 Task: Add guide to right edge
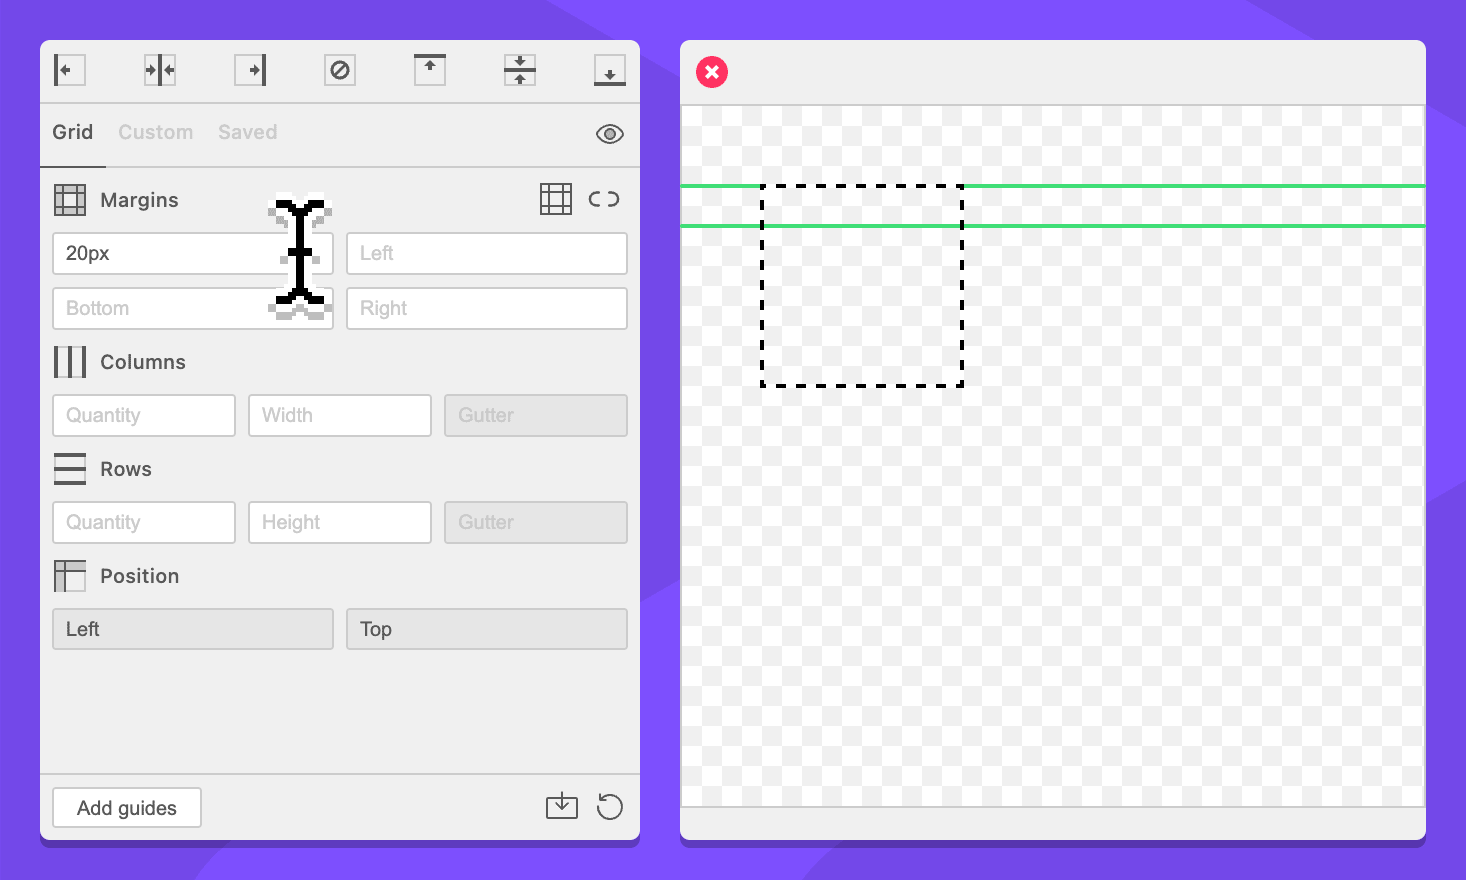coord(250,70)
